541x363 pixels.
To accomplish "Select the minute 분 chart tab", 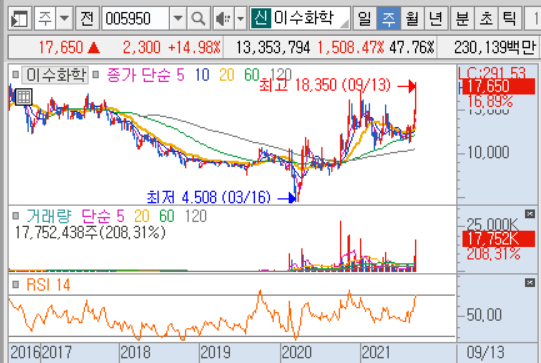I will click(x=462, y=18).
